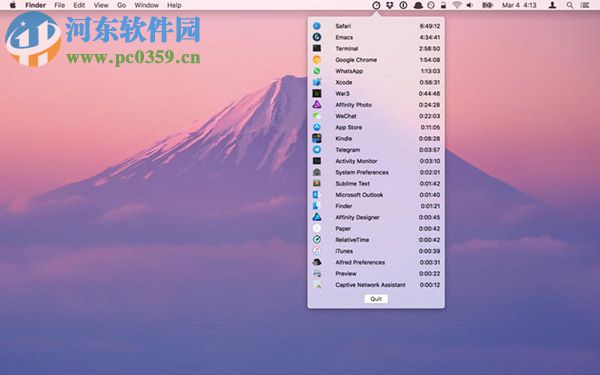Click the Safari icon in the usage list
Image resolution: width=600 pixels, height=375 pixels.
(x=317, y=26)
